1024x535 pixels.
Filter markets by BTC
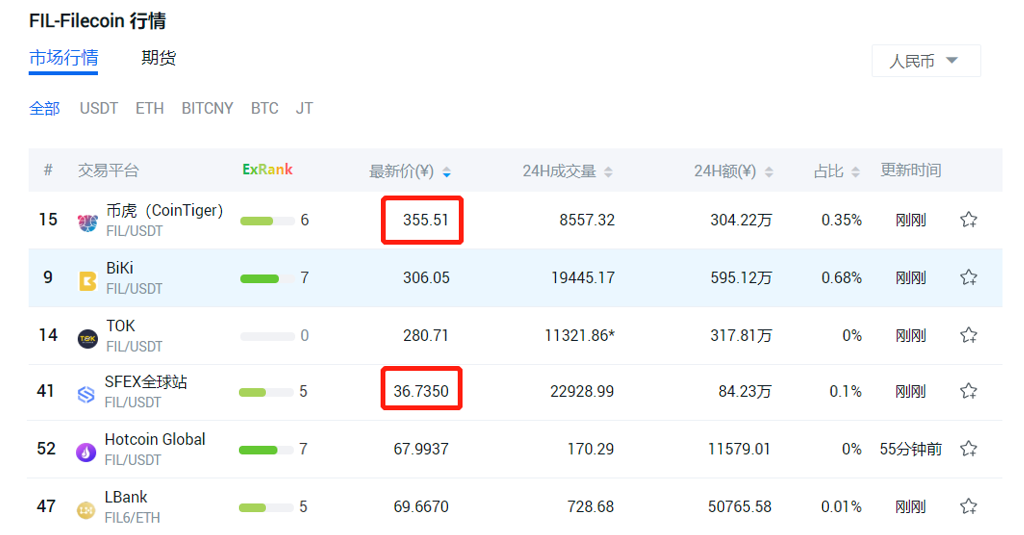click(264, 108)
